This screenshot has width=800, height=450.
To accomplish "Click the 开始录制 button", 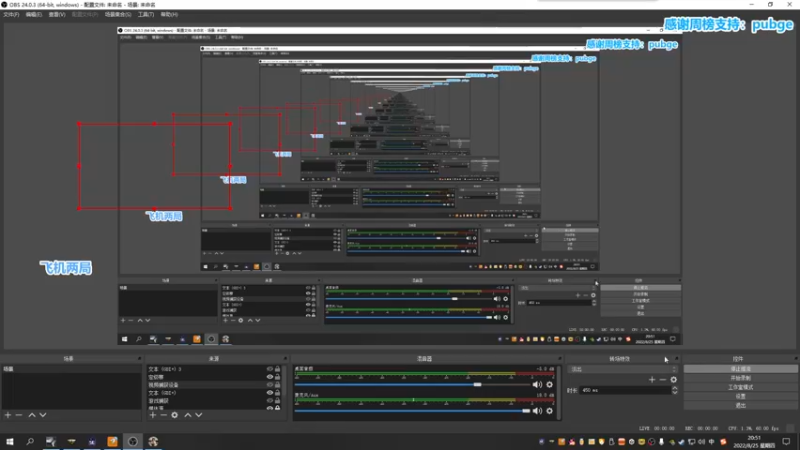I will pyautogui.click(x=740, y=378).
